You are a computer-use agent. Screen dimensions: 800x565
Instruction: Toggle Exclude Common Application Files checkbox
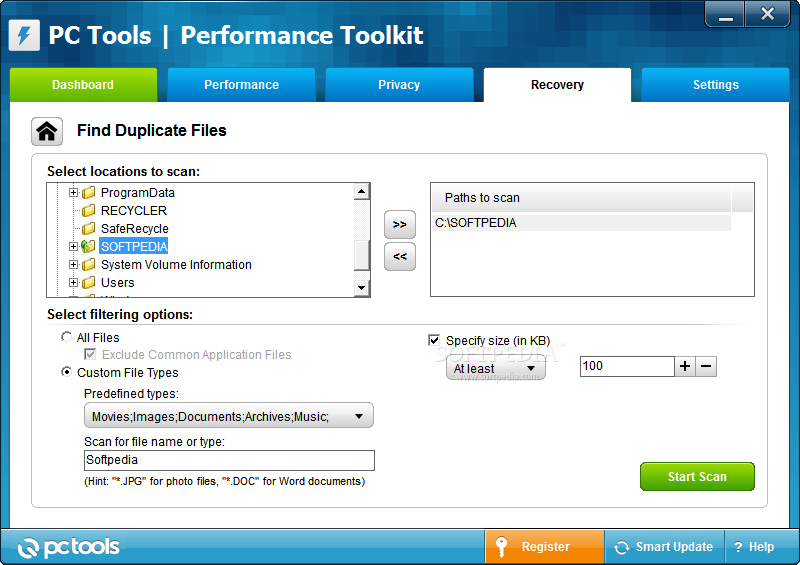(90, 354)
